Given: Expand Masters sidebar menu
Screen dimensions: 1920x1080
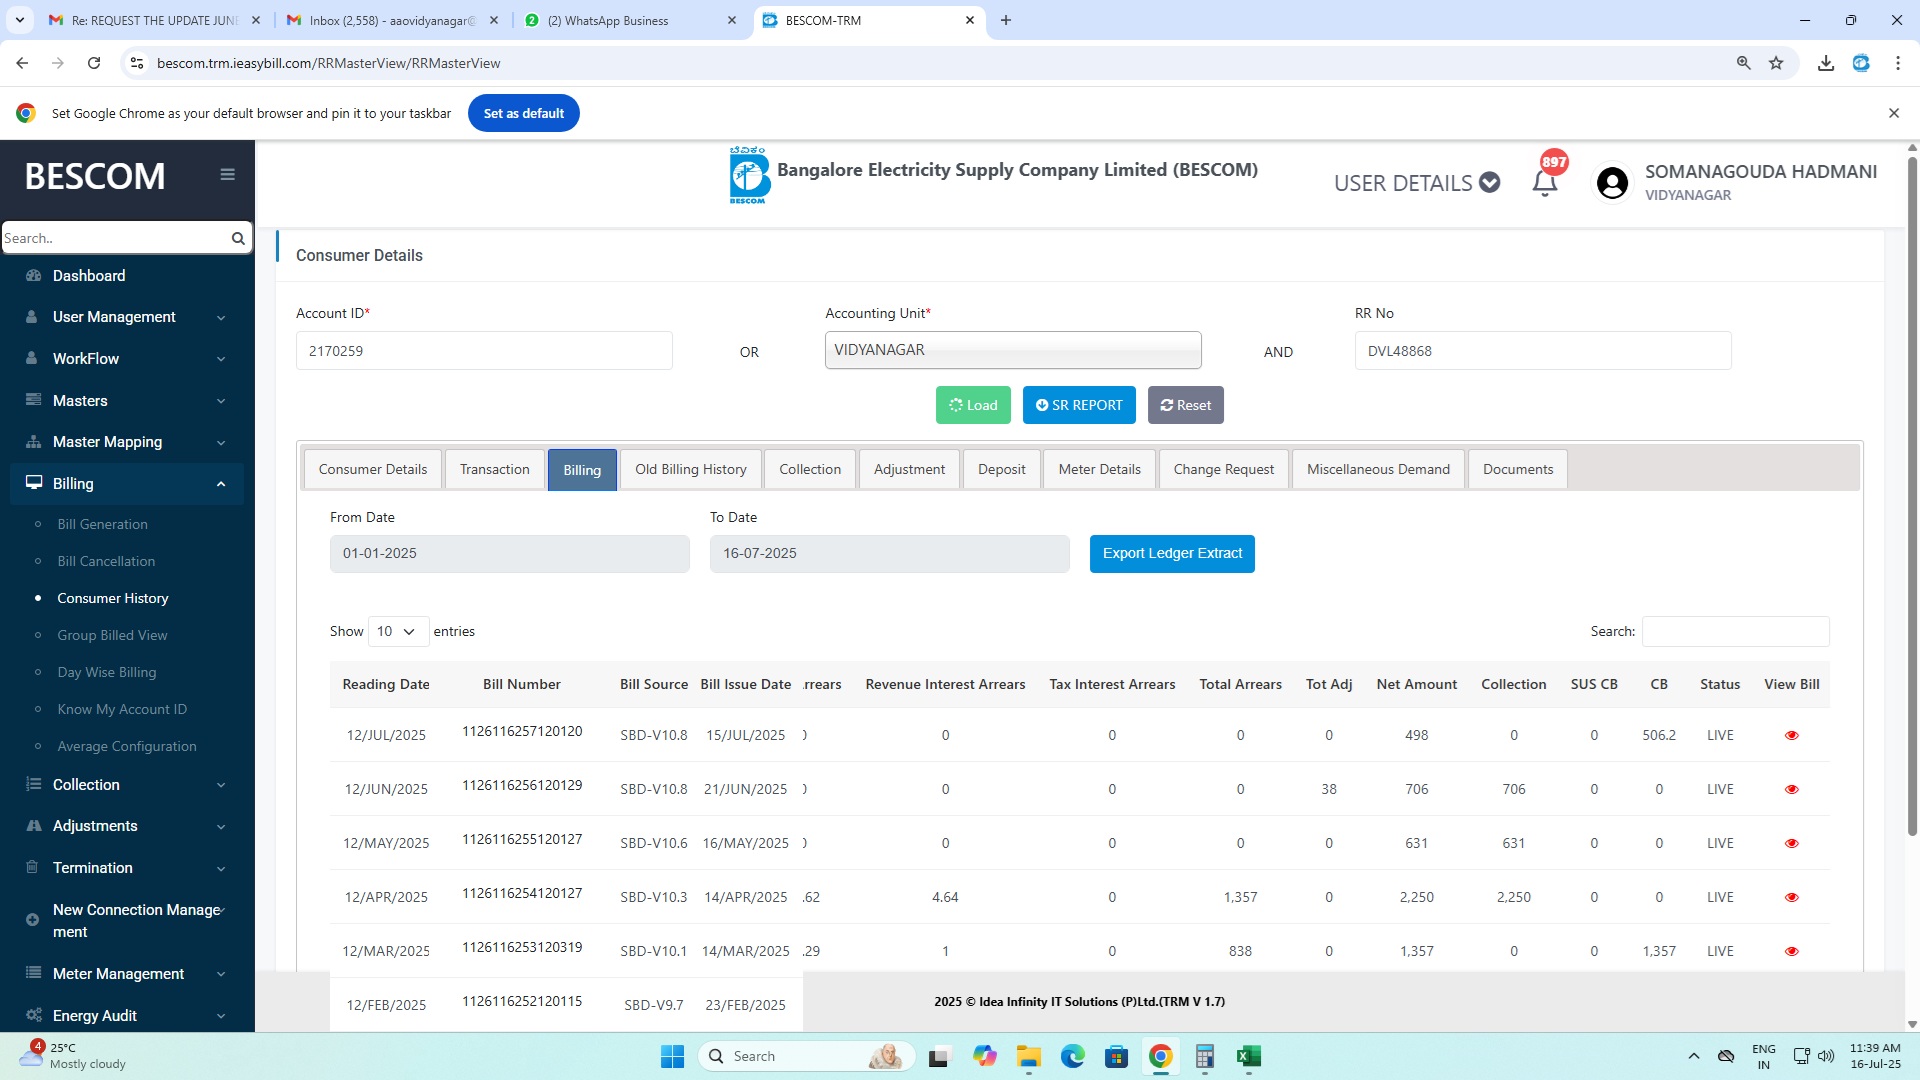Looking at the screenshot, I should tap(127, 401).
